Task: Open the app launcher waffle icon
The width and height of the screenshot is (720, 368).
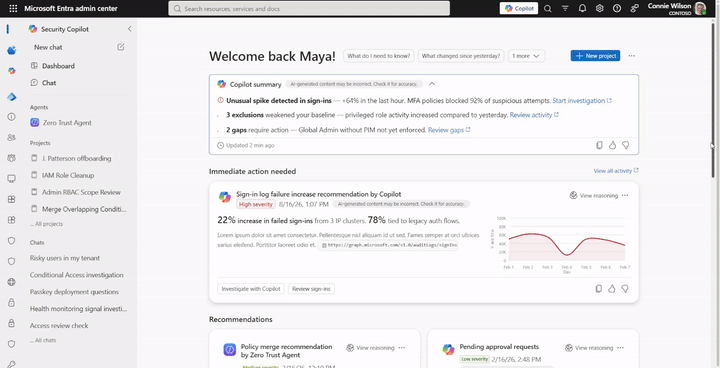Action: coord(13,8)
